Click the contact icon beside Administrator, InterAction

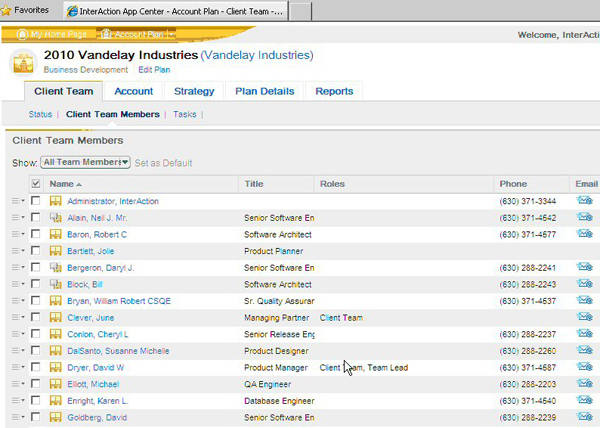pyautogui.click(x=55, y=201)
